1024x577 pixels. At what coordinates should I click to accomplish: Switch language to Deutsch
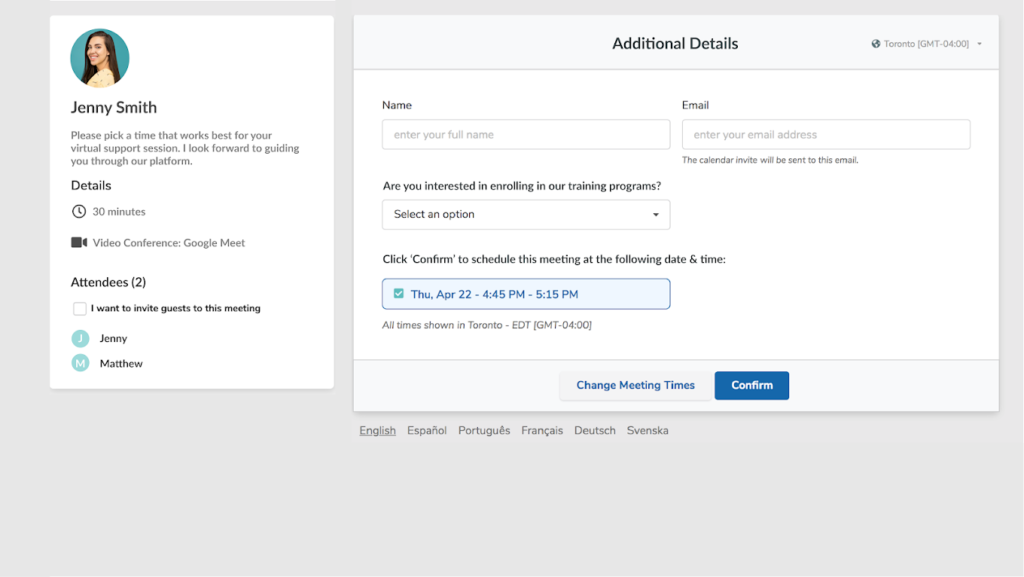(x=595, y=431)
